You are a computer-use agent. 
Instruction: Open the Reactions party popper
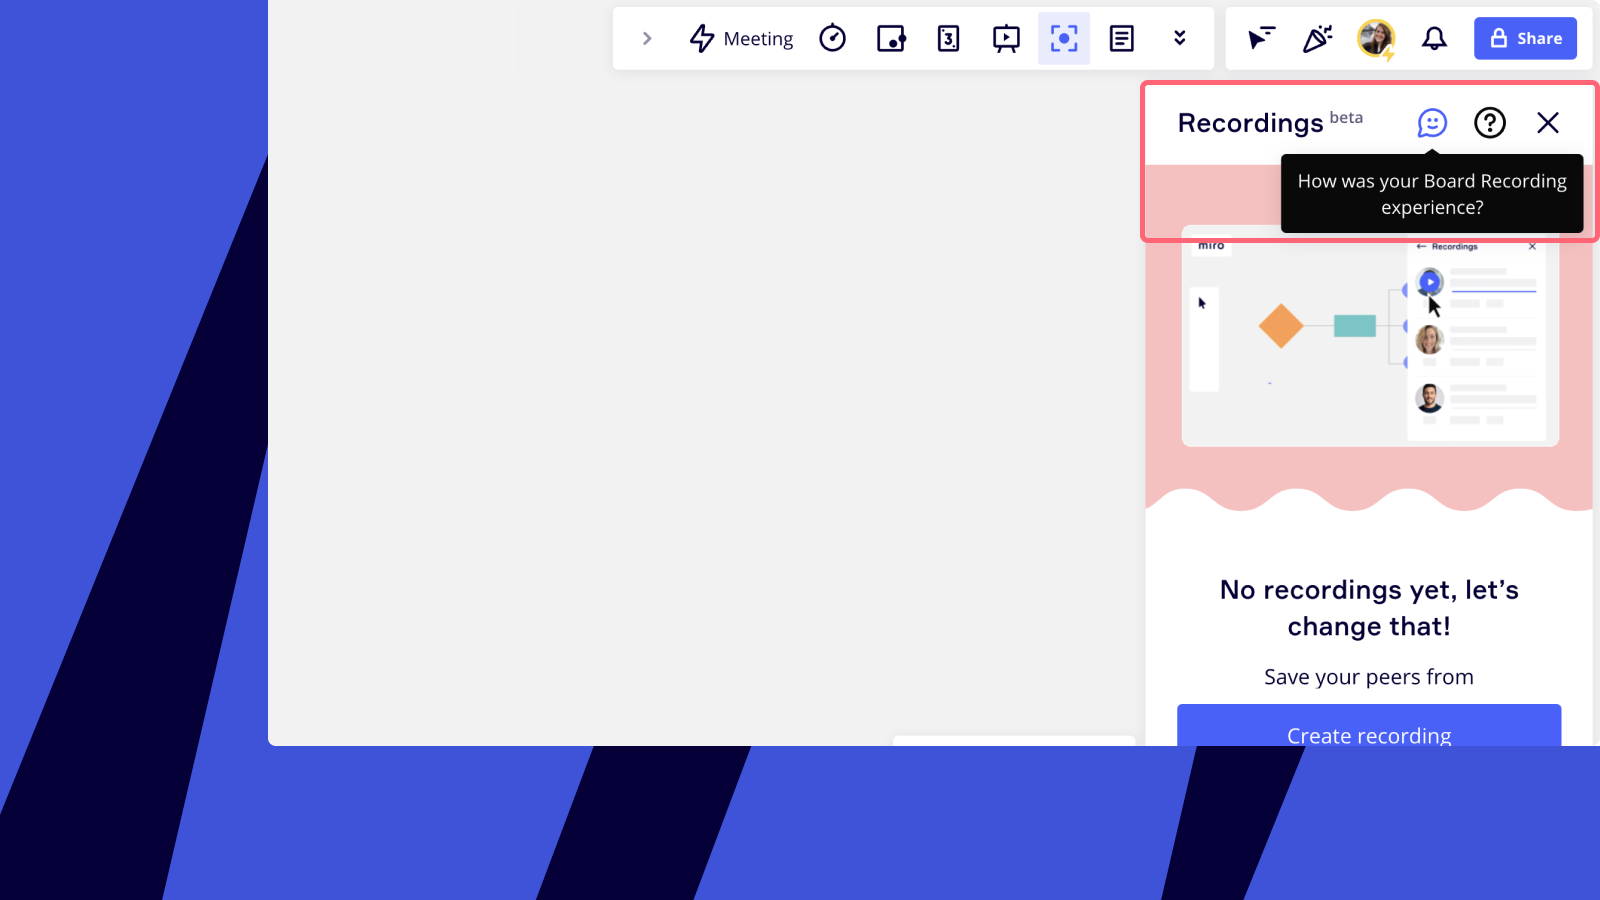(1317, 39)
